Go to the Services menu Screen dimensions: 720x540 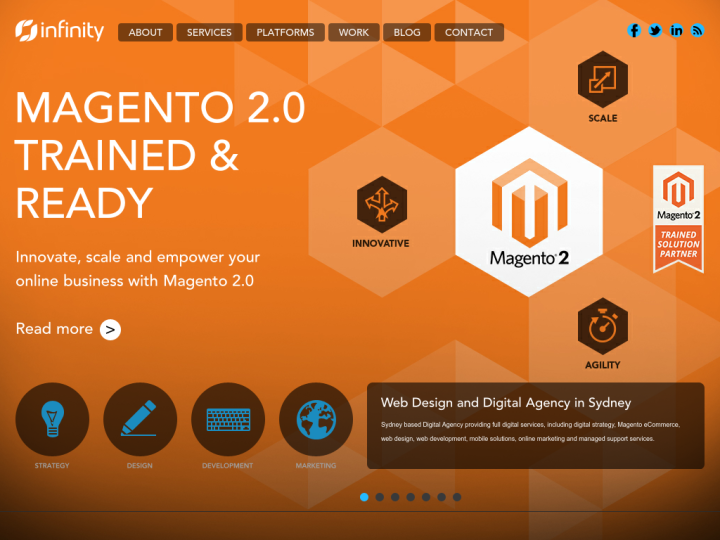(x=209, y=32)
